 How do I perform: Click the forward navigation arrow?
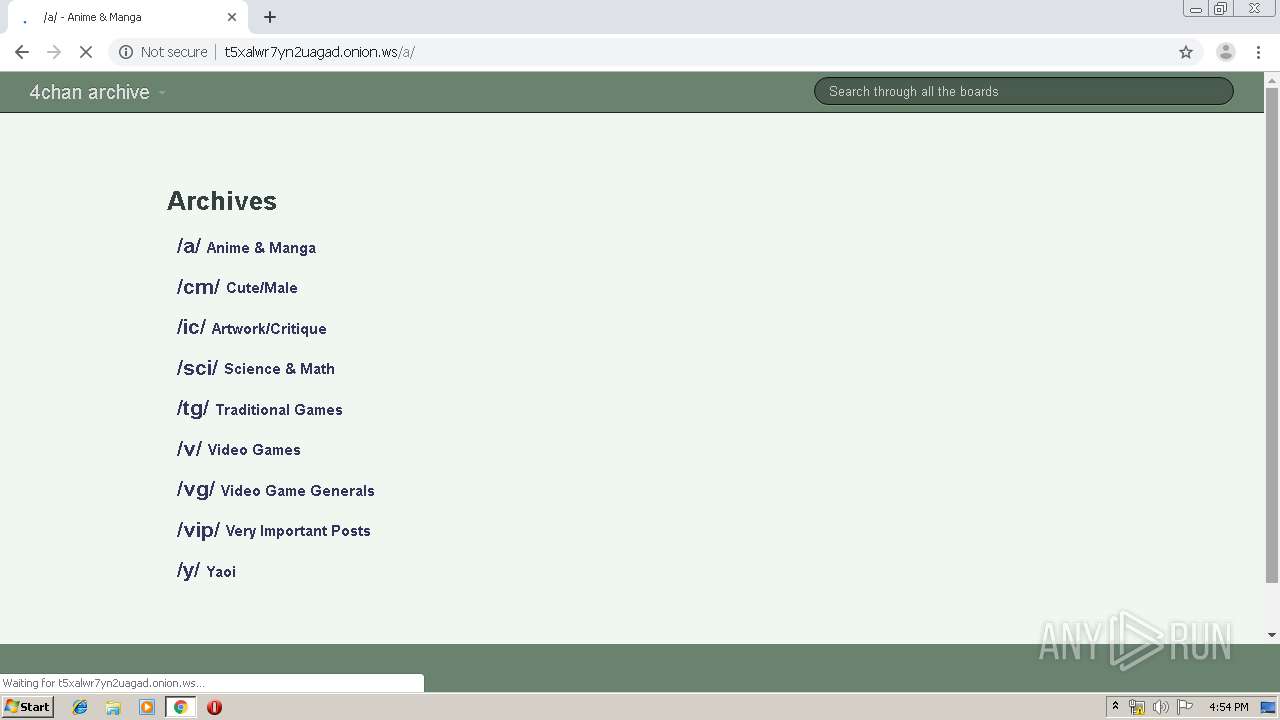(54, 52)
